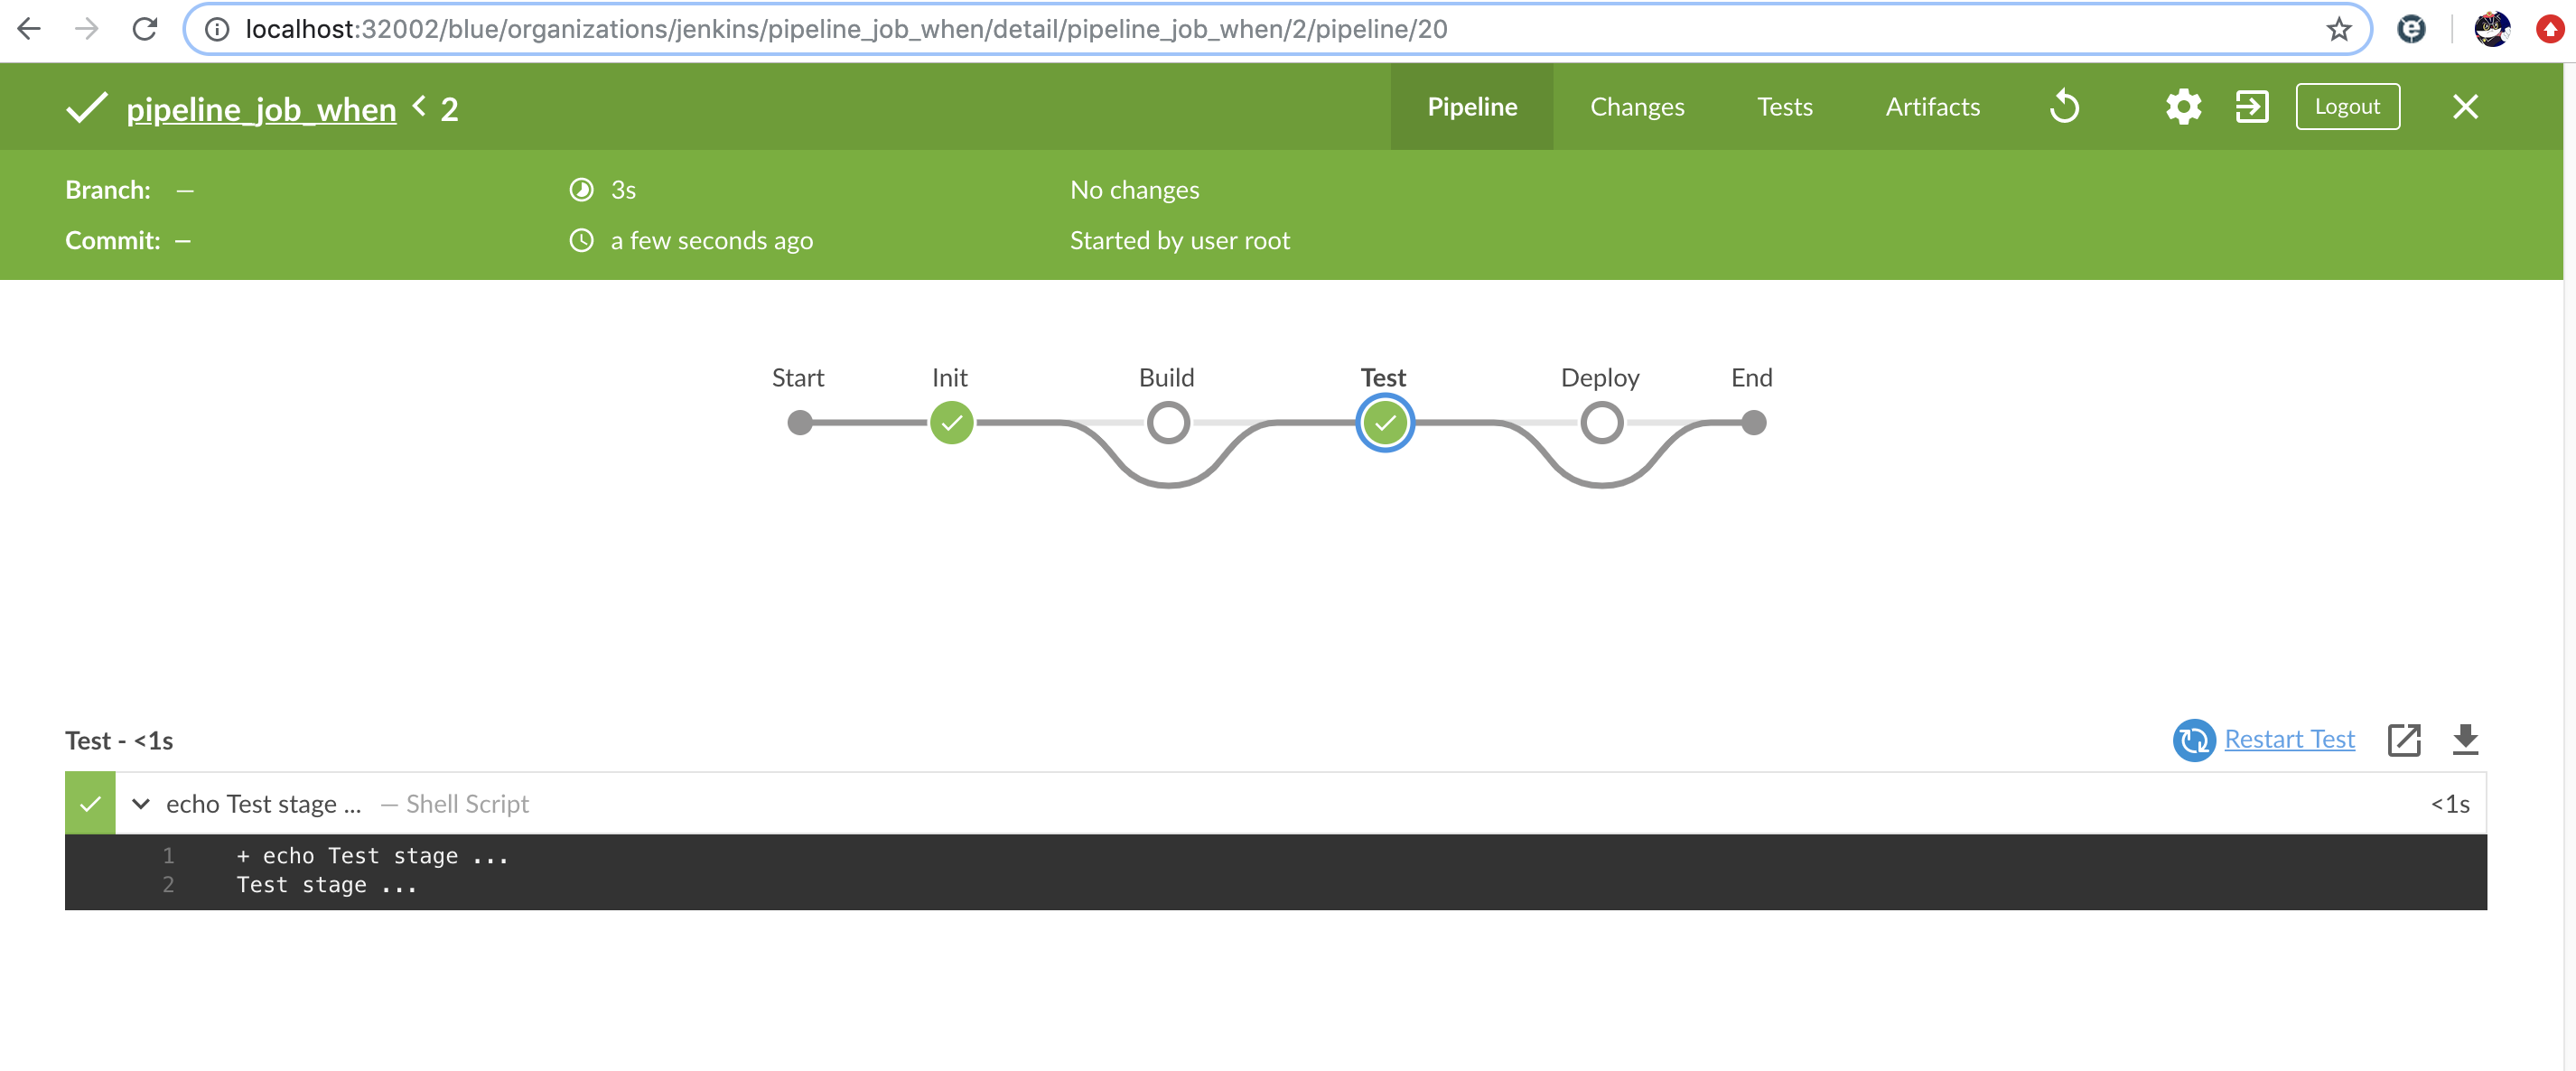The image size is (2576, 1071).
Task: Click the Artifacts tab
Action: tap(1934, 107)
